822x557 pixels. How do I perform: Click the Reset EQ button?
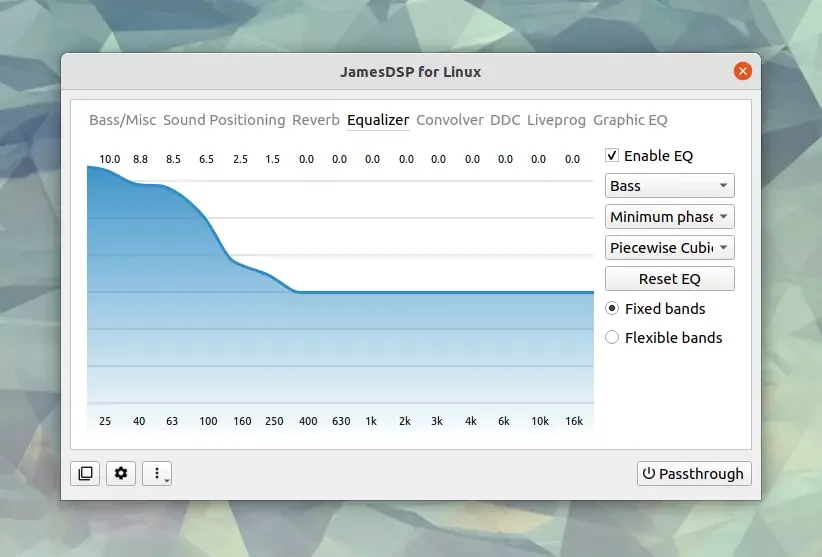[x=669, y=279]
